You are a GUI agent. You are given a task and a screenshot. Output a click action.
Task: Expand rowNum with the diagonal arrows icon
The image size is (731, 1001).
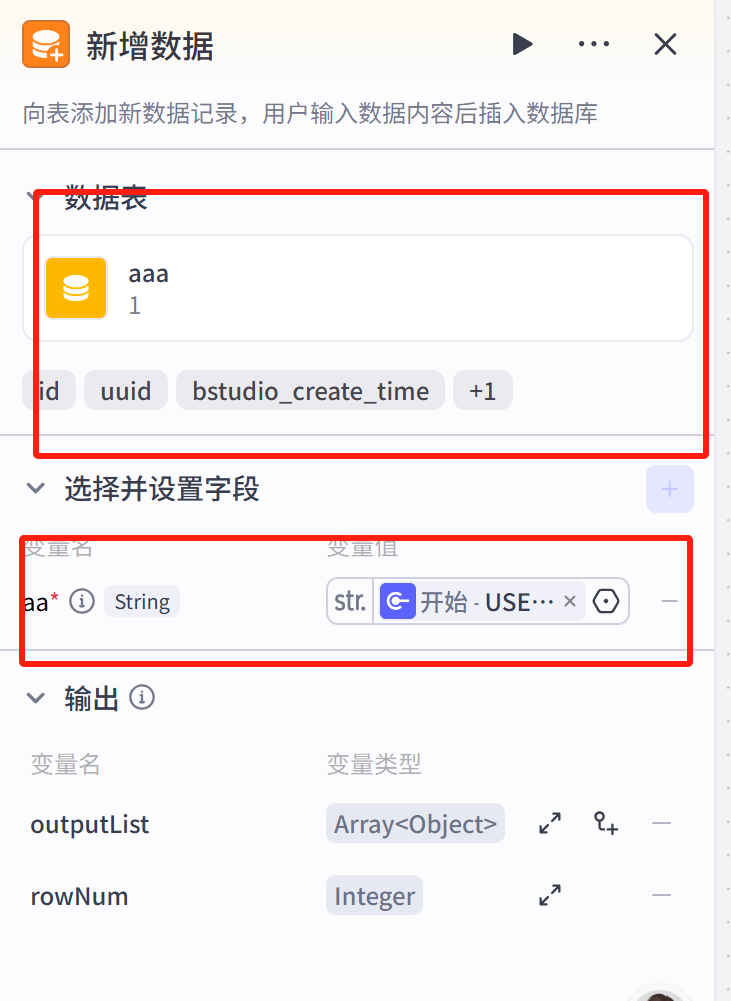pos(549,895)
